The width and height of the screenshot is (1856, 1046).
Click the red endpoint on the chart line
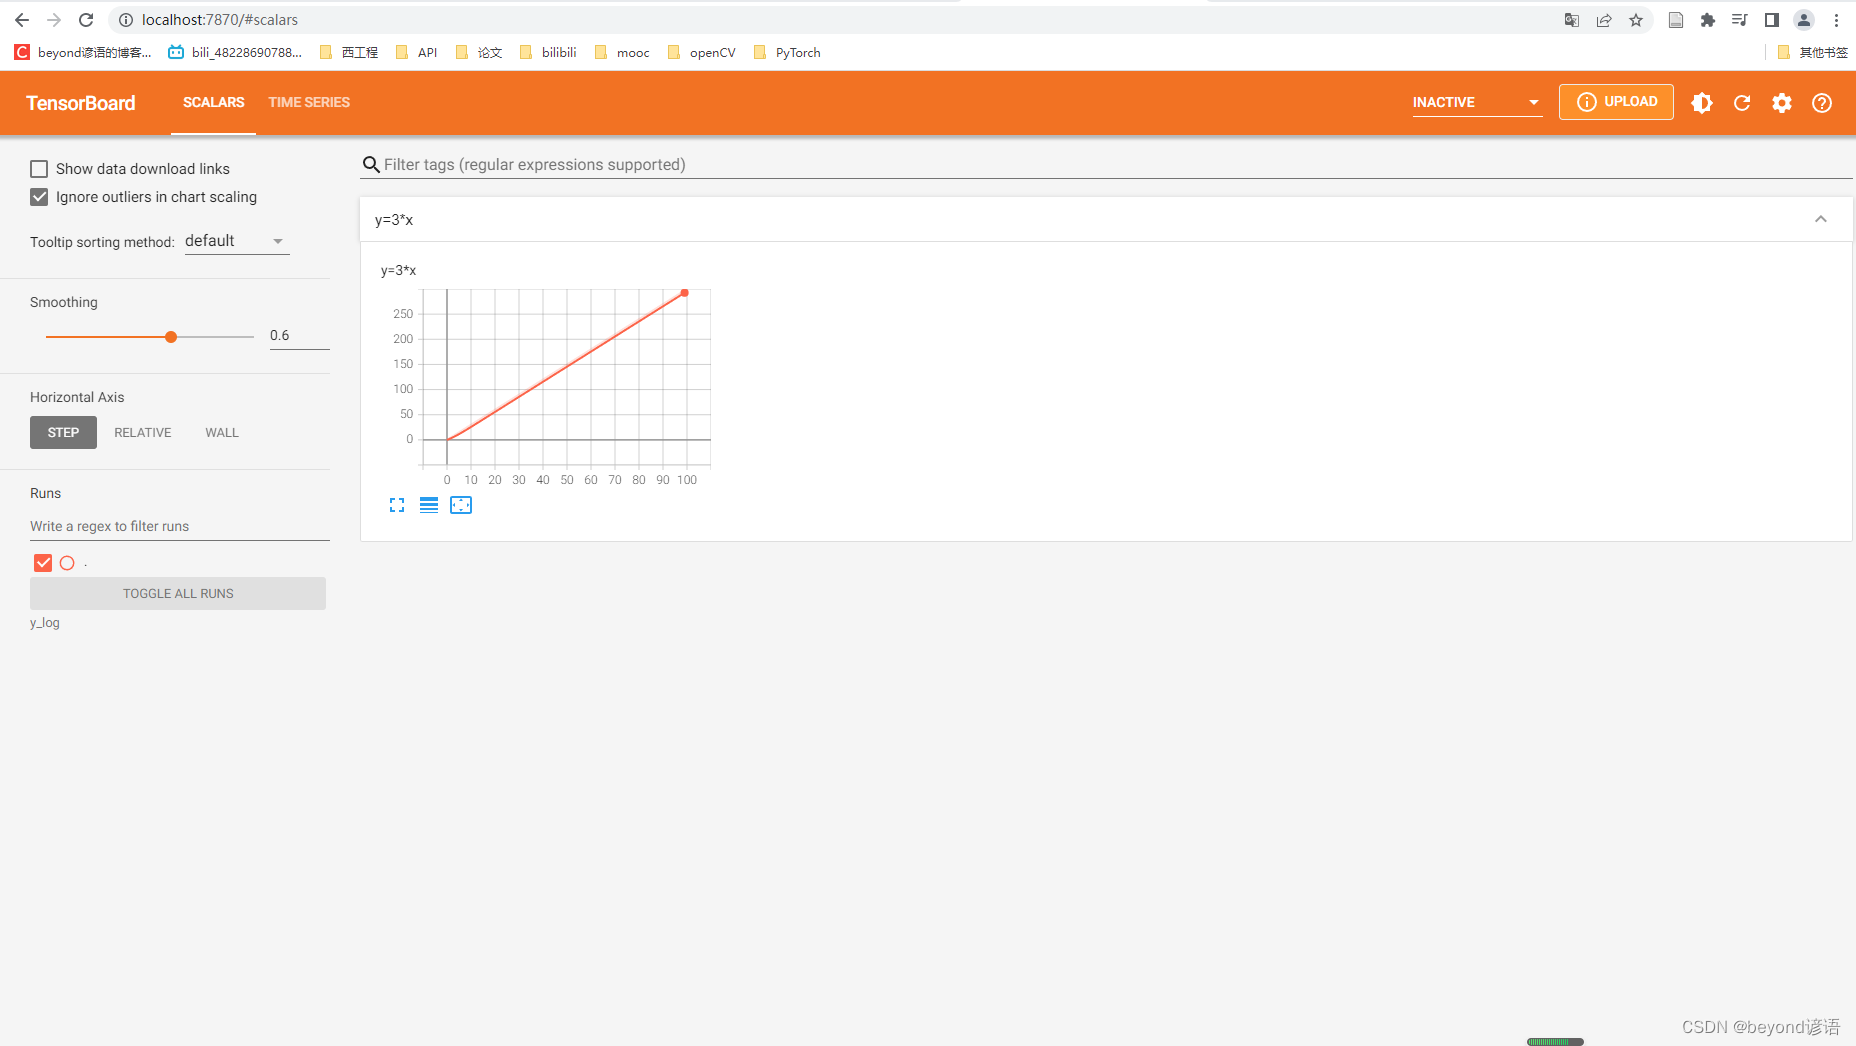pos(685,293)
